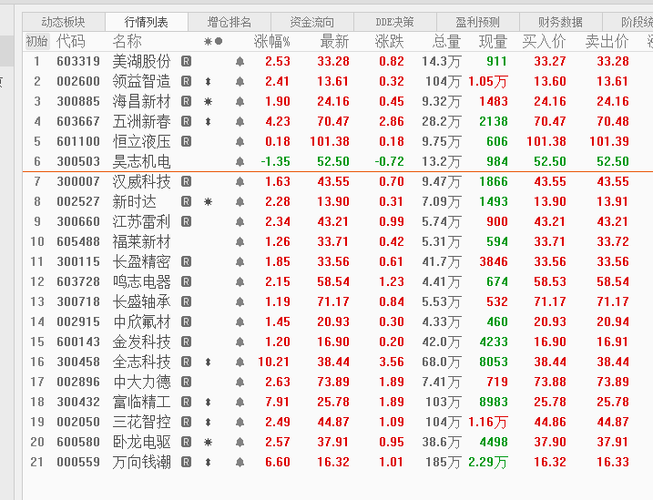
Task: Click stock code 603319
Action: [x=78, y=62]
